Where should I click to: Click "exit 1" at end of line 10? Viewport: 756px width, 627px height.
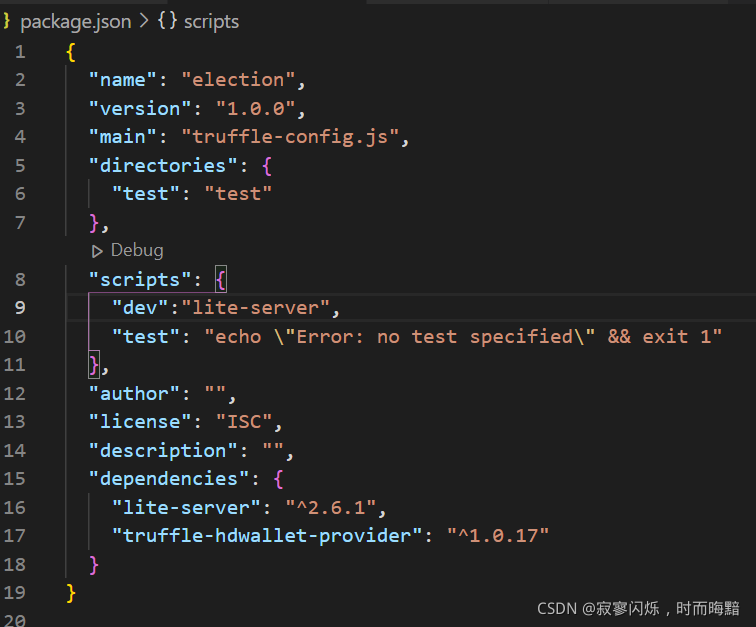(676, 337)
